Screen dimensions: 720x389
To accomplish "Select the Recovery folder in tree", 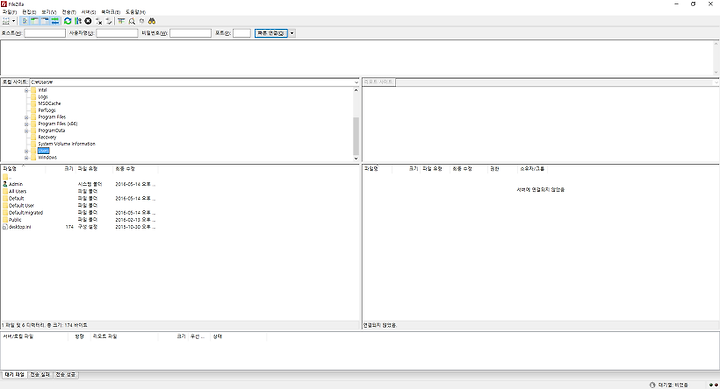I will [x=47, y=137].
